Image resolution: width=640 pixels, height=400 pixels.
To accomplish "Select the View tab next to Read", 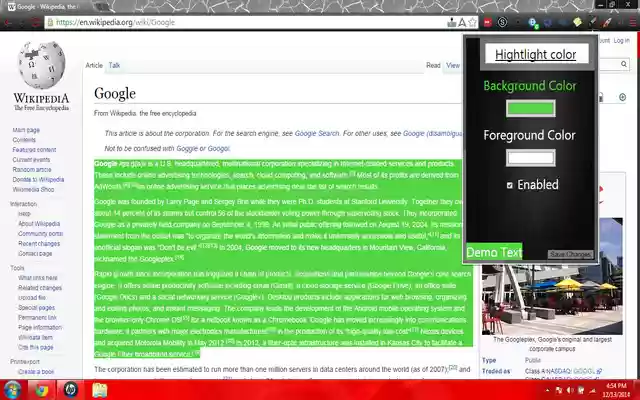I will (x=453, y=65).
